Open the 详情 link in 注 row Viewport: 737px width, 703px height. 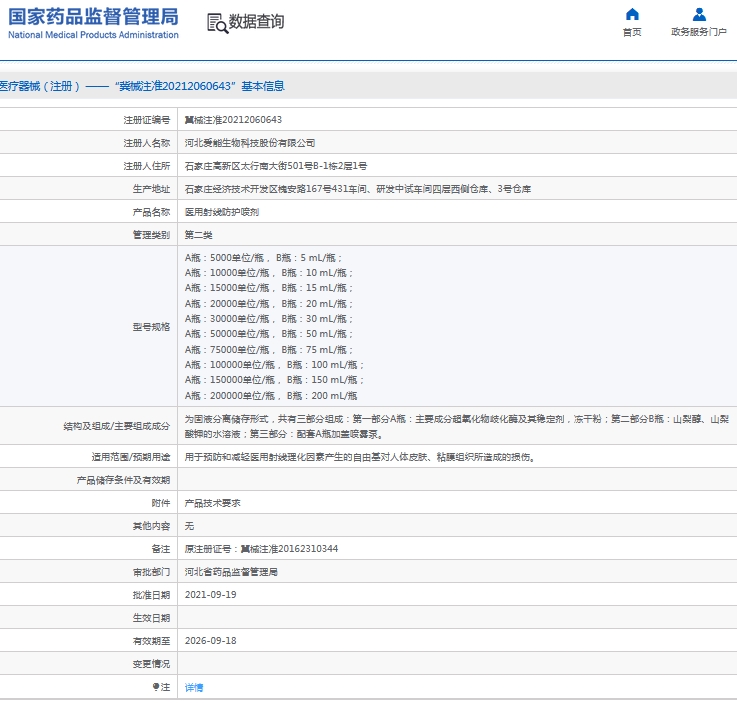pyautogui.click(x=194, y=687)
